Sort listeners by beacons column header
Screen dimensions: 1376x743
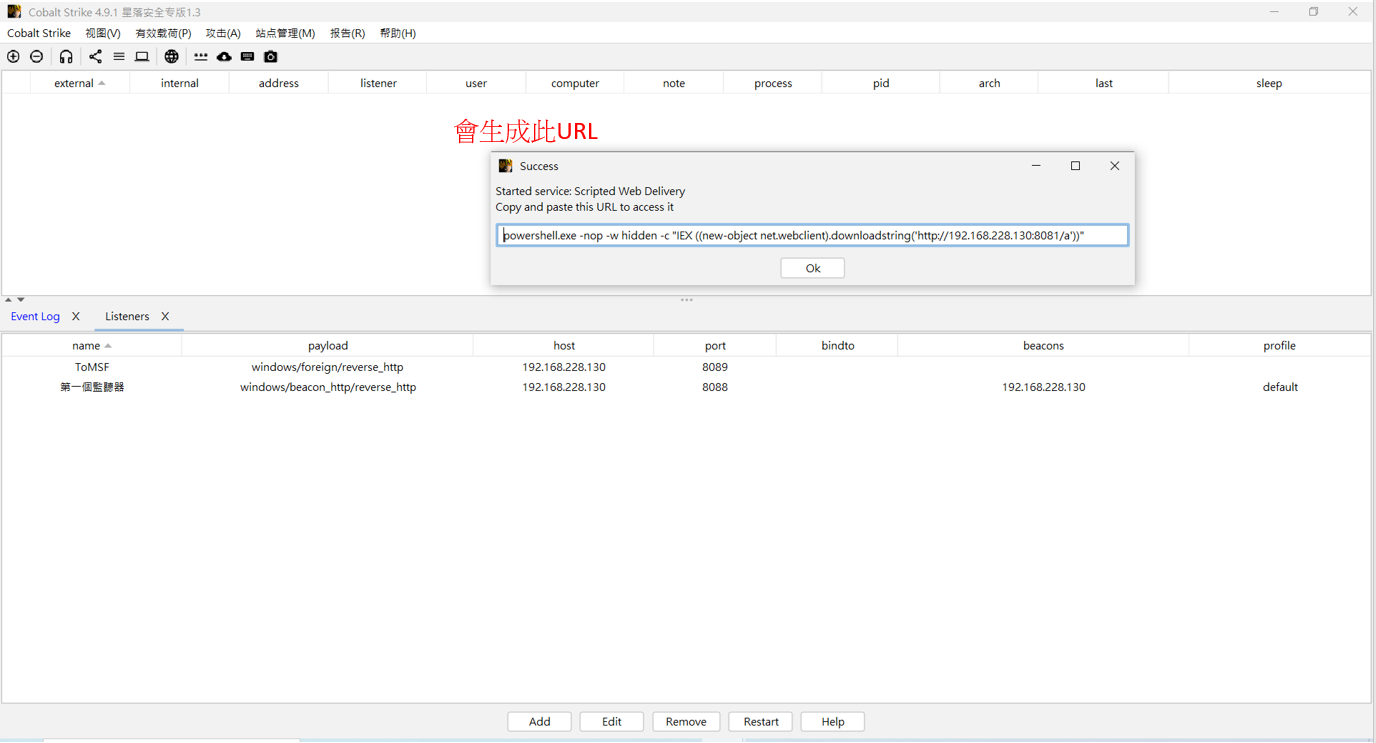[x=1043, y=345]
